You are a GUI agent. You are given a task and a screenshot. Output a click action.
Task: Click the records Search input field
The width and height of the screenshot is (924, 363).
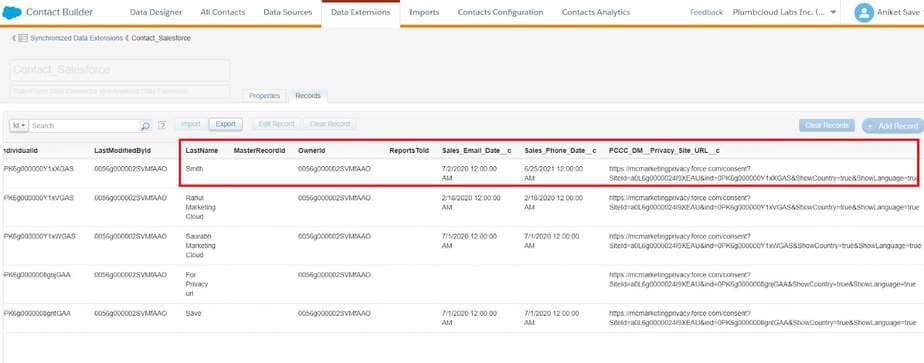84,126
